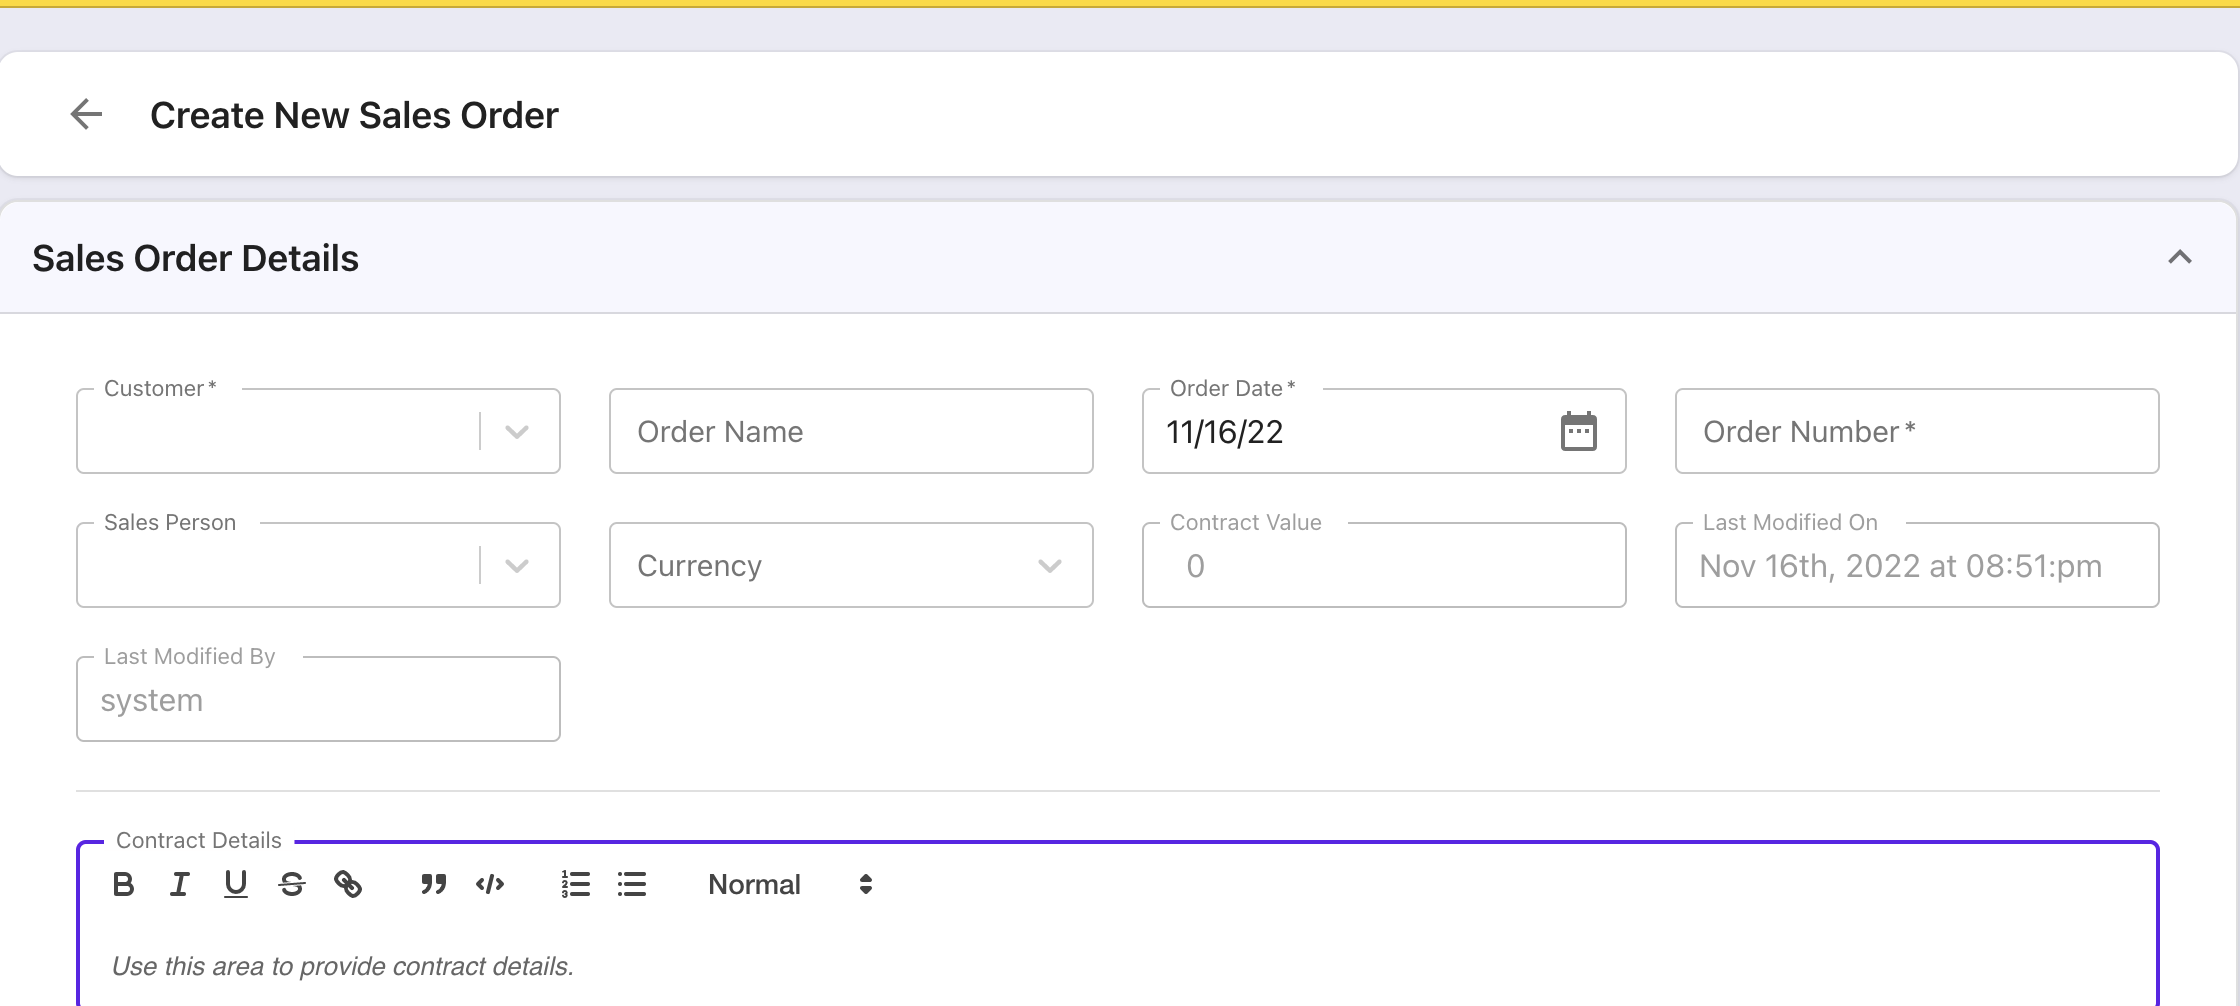Enable strikethrough formatting
This screenshot has height=1006, width=2240.
click(x=291, y=884)
